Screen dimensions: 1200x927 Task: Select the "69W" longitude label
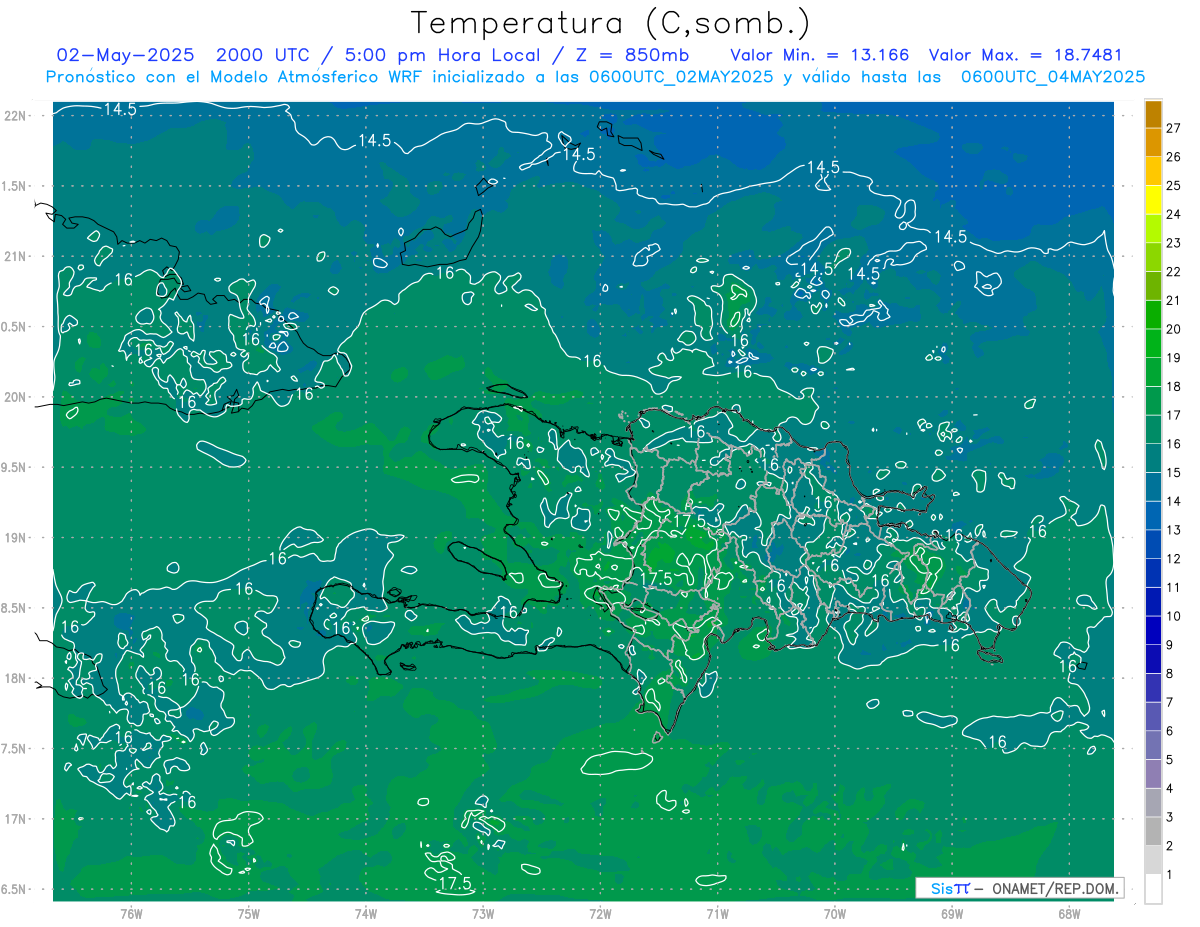[x=952, y=914]
